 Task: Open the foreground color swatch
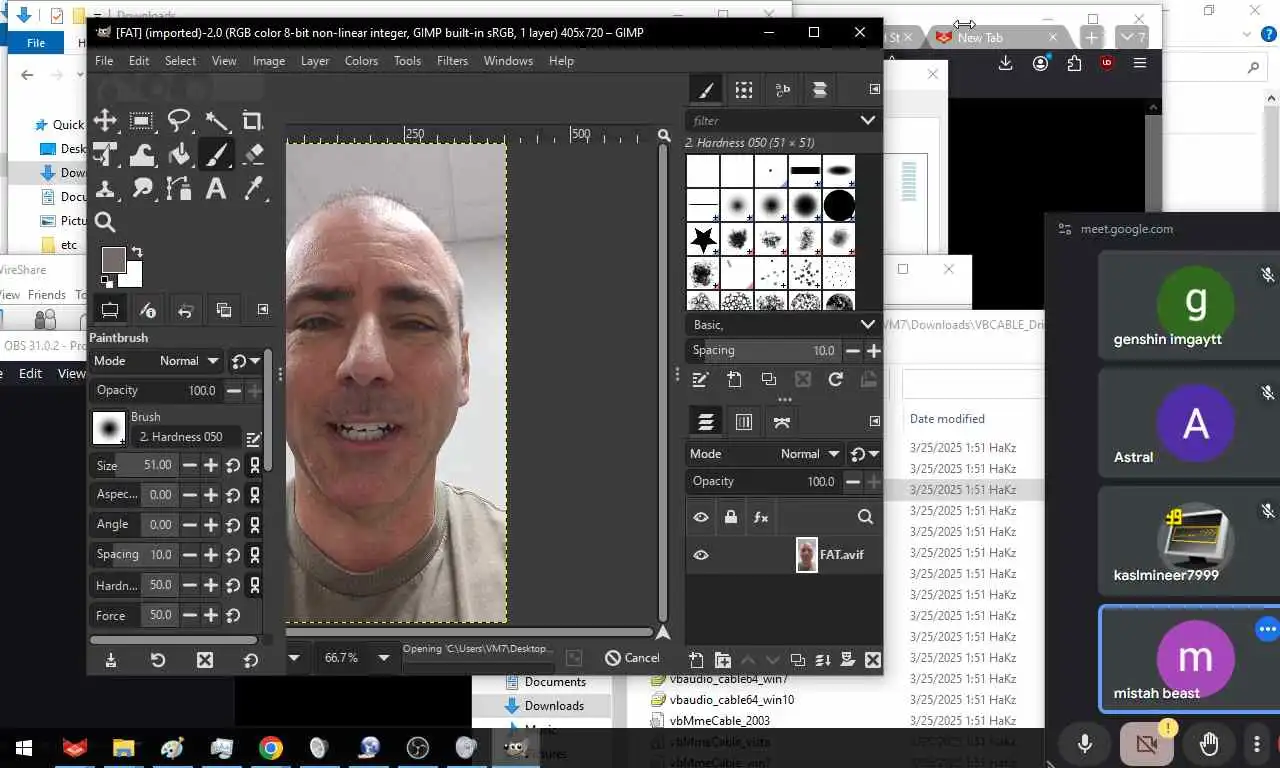113,259
